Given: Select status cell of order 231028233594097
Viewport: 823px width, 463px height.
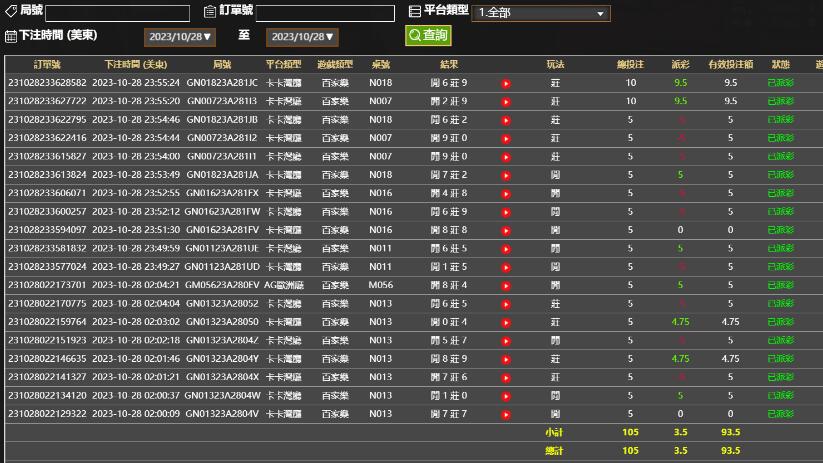Looking at the screenshot, I should point(780,230).
